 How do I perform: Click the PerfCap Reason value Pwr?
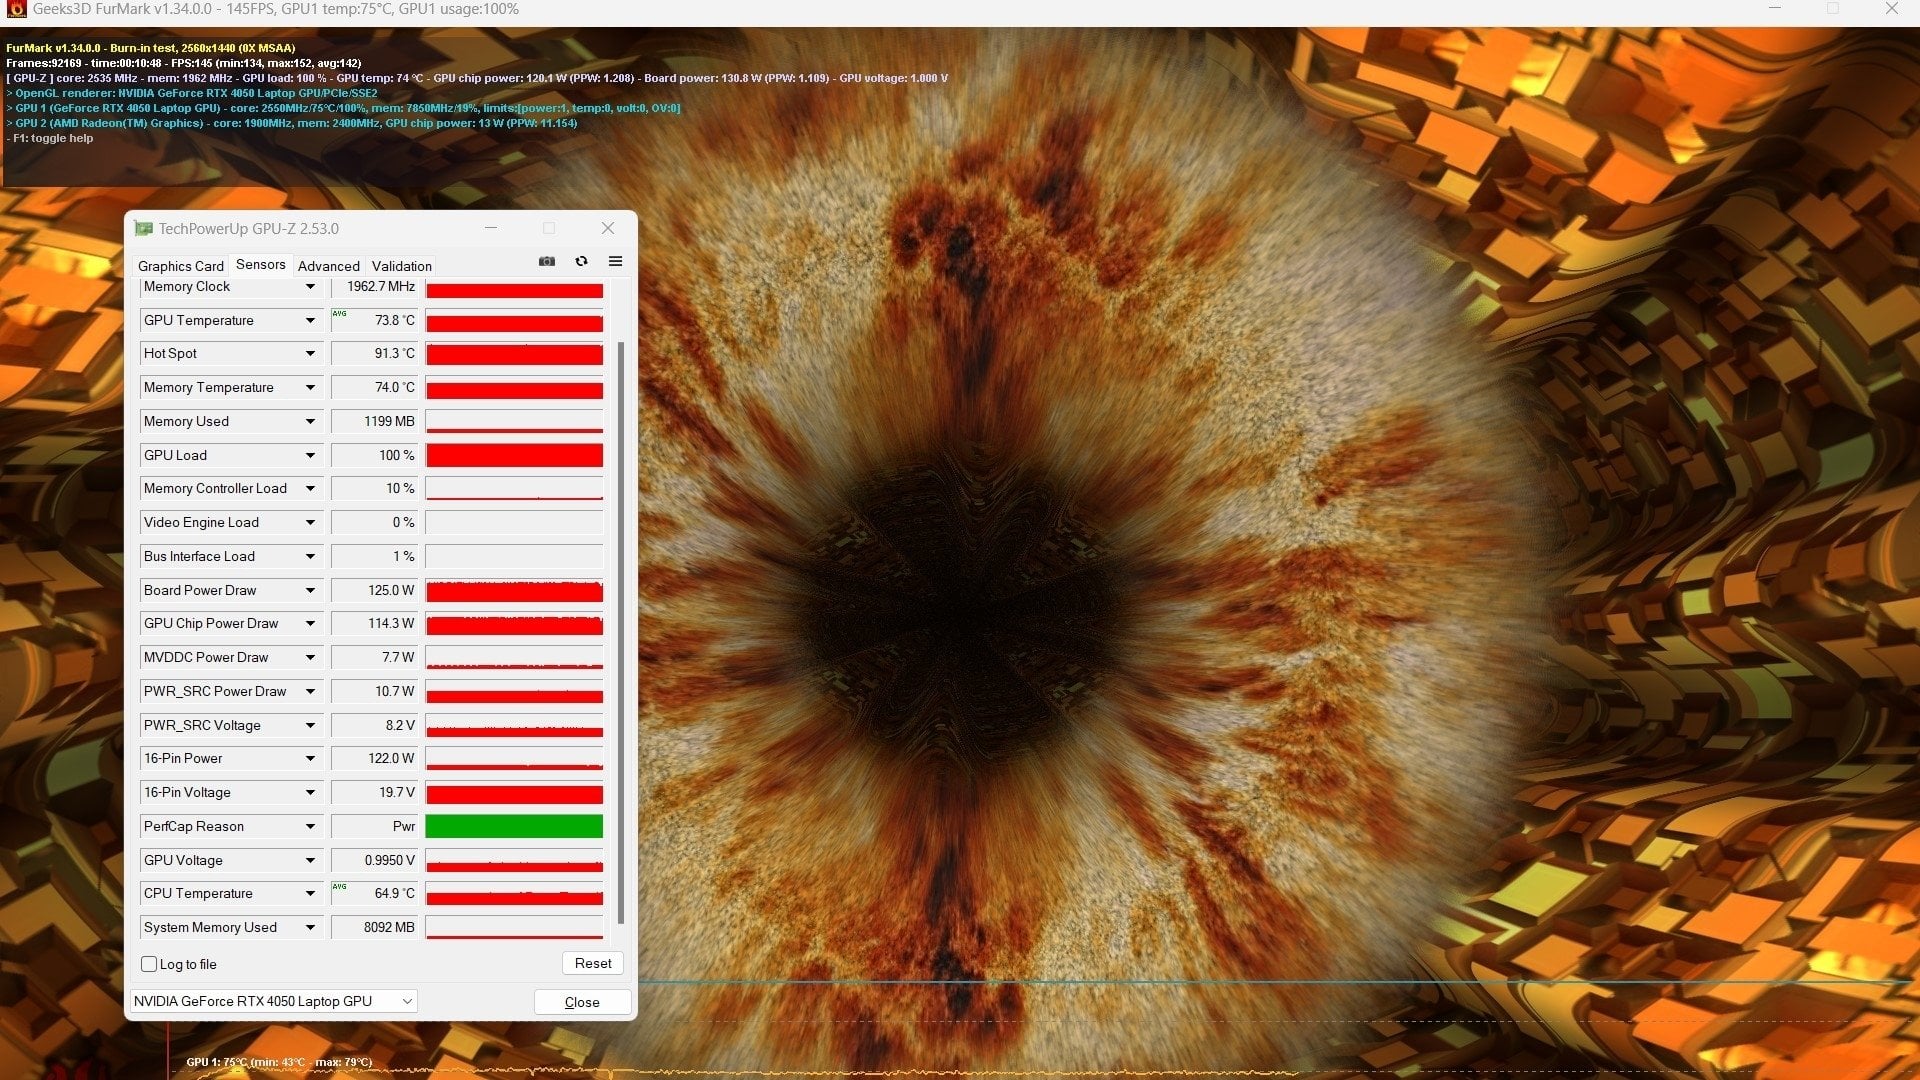tap(374, 827)
